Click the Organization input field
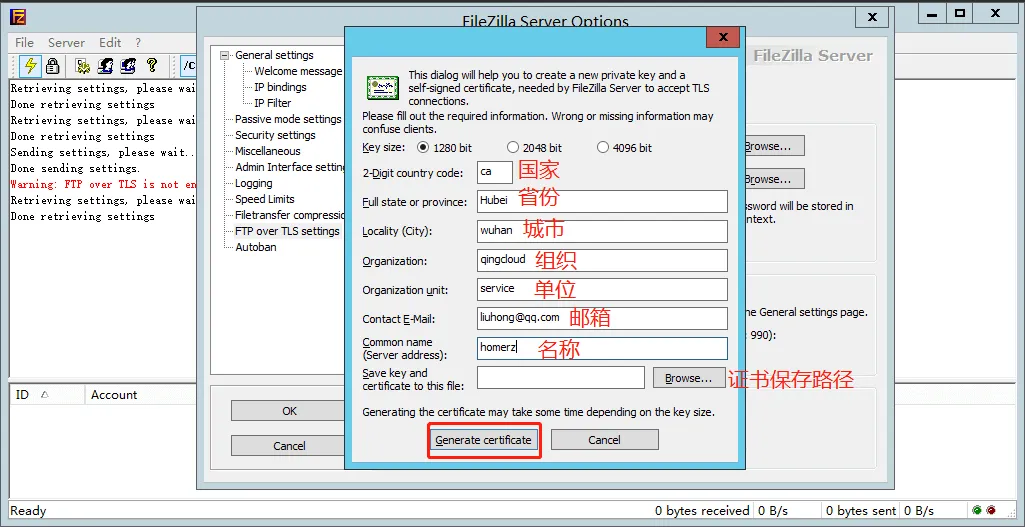The height and width of the screenshot is (527, 1025). coord(602,260)
